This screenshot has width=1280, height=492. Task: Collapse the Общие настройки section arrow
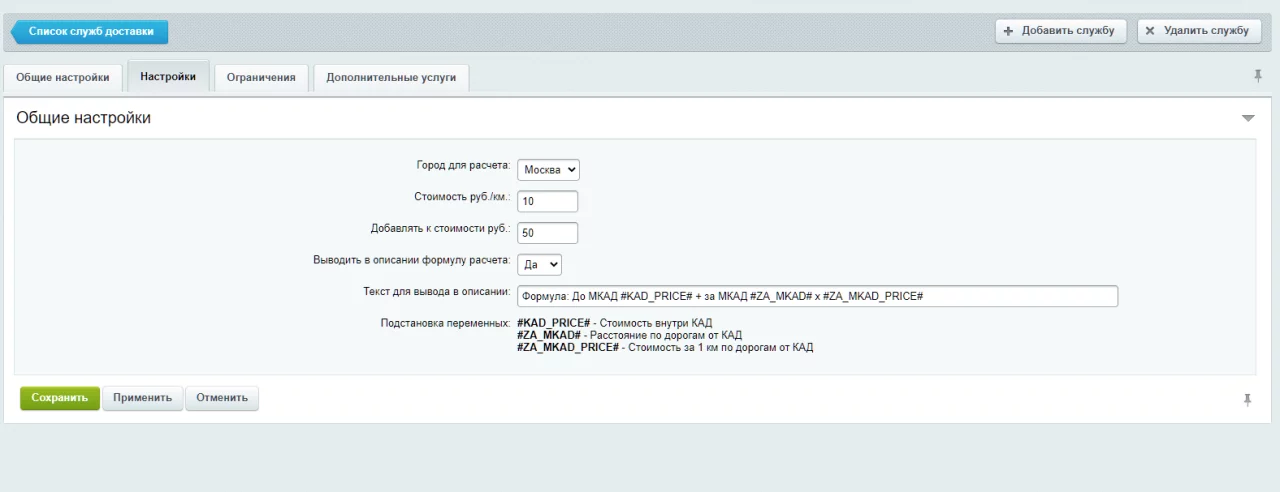(x=1248, y=118)
